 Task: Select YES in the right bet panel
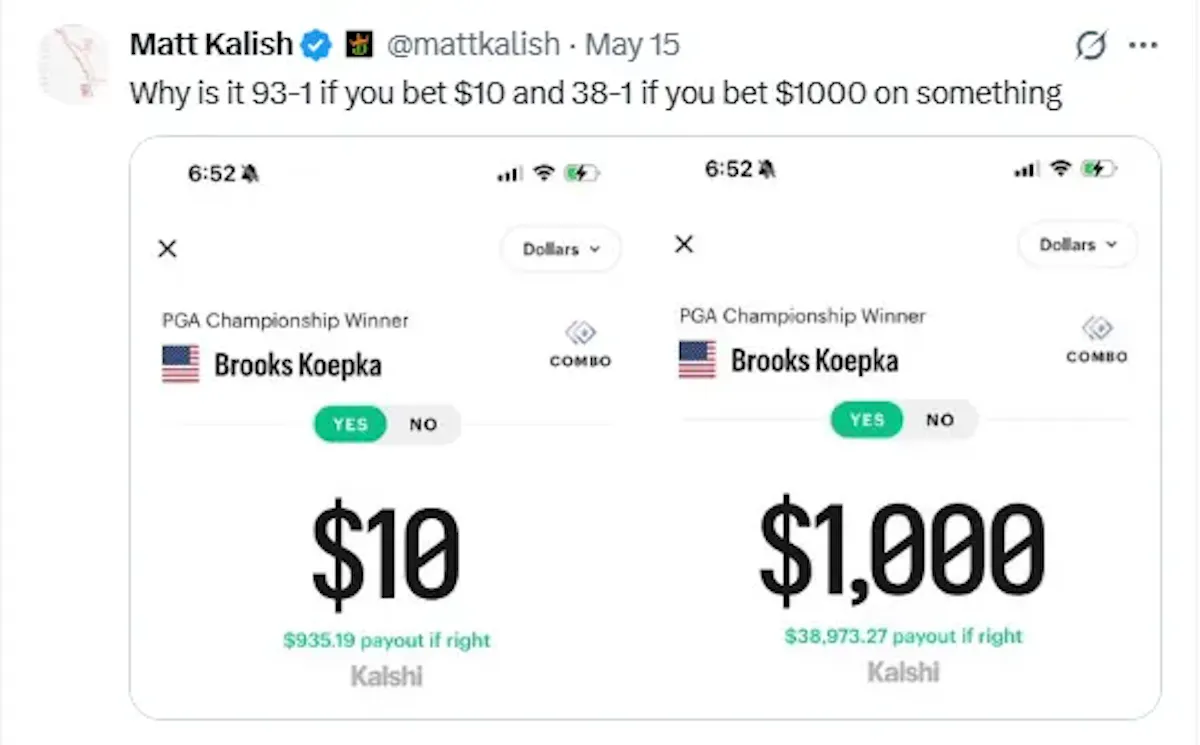[x=867, y=420]
